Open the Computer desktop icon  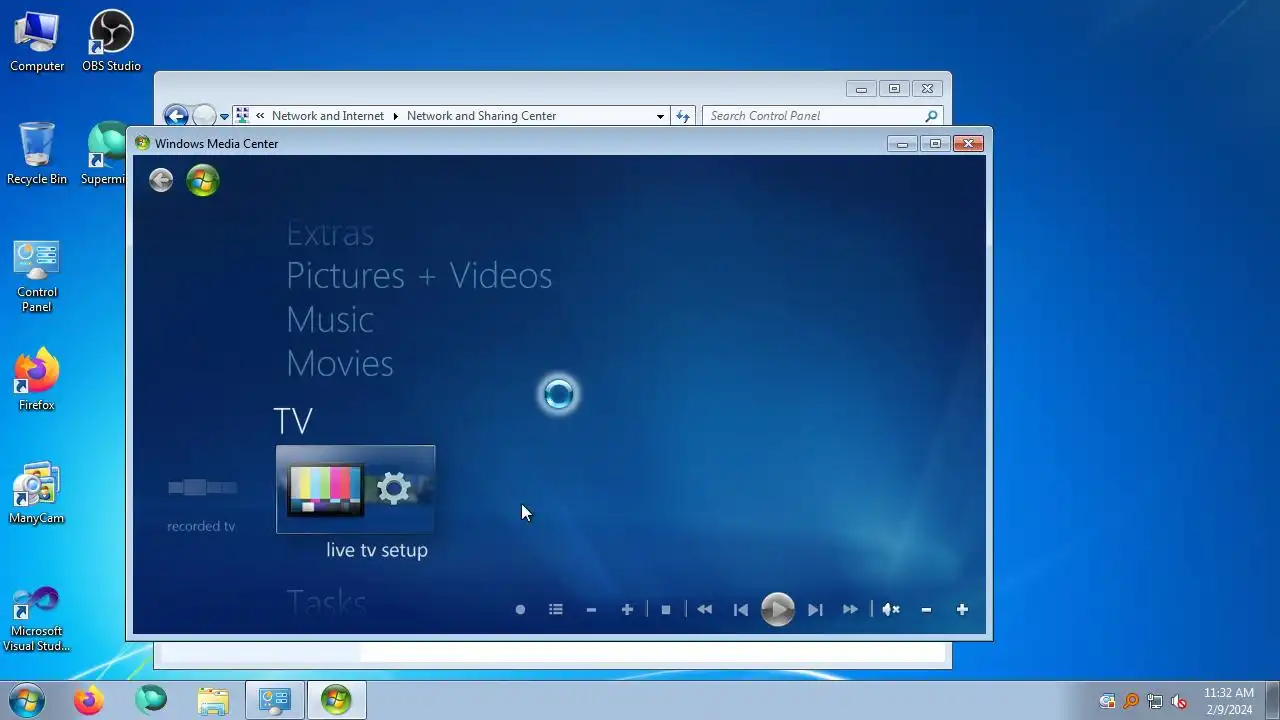37,42
